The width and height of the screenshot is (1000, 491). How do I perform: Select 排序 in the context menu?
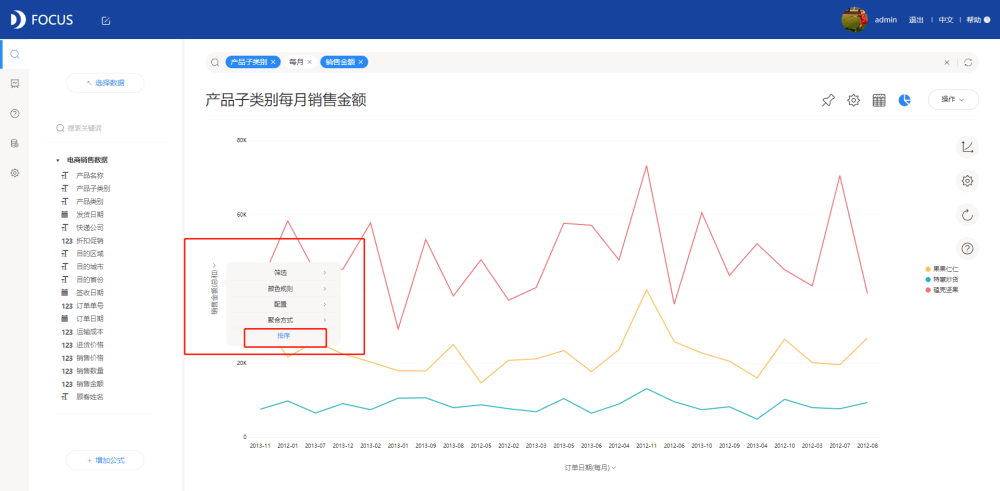point(285,335)
